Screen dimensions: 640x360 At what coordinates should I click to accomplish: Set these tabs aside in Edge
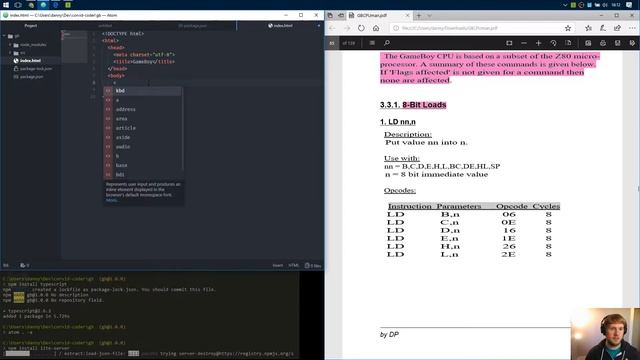[340, 16]
